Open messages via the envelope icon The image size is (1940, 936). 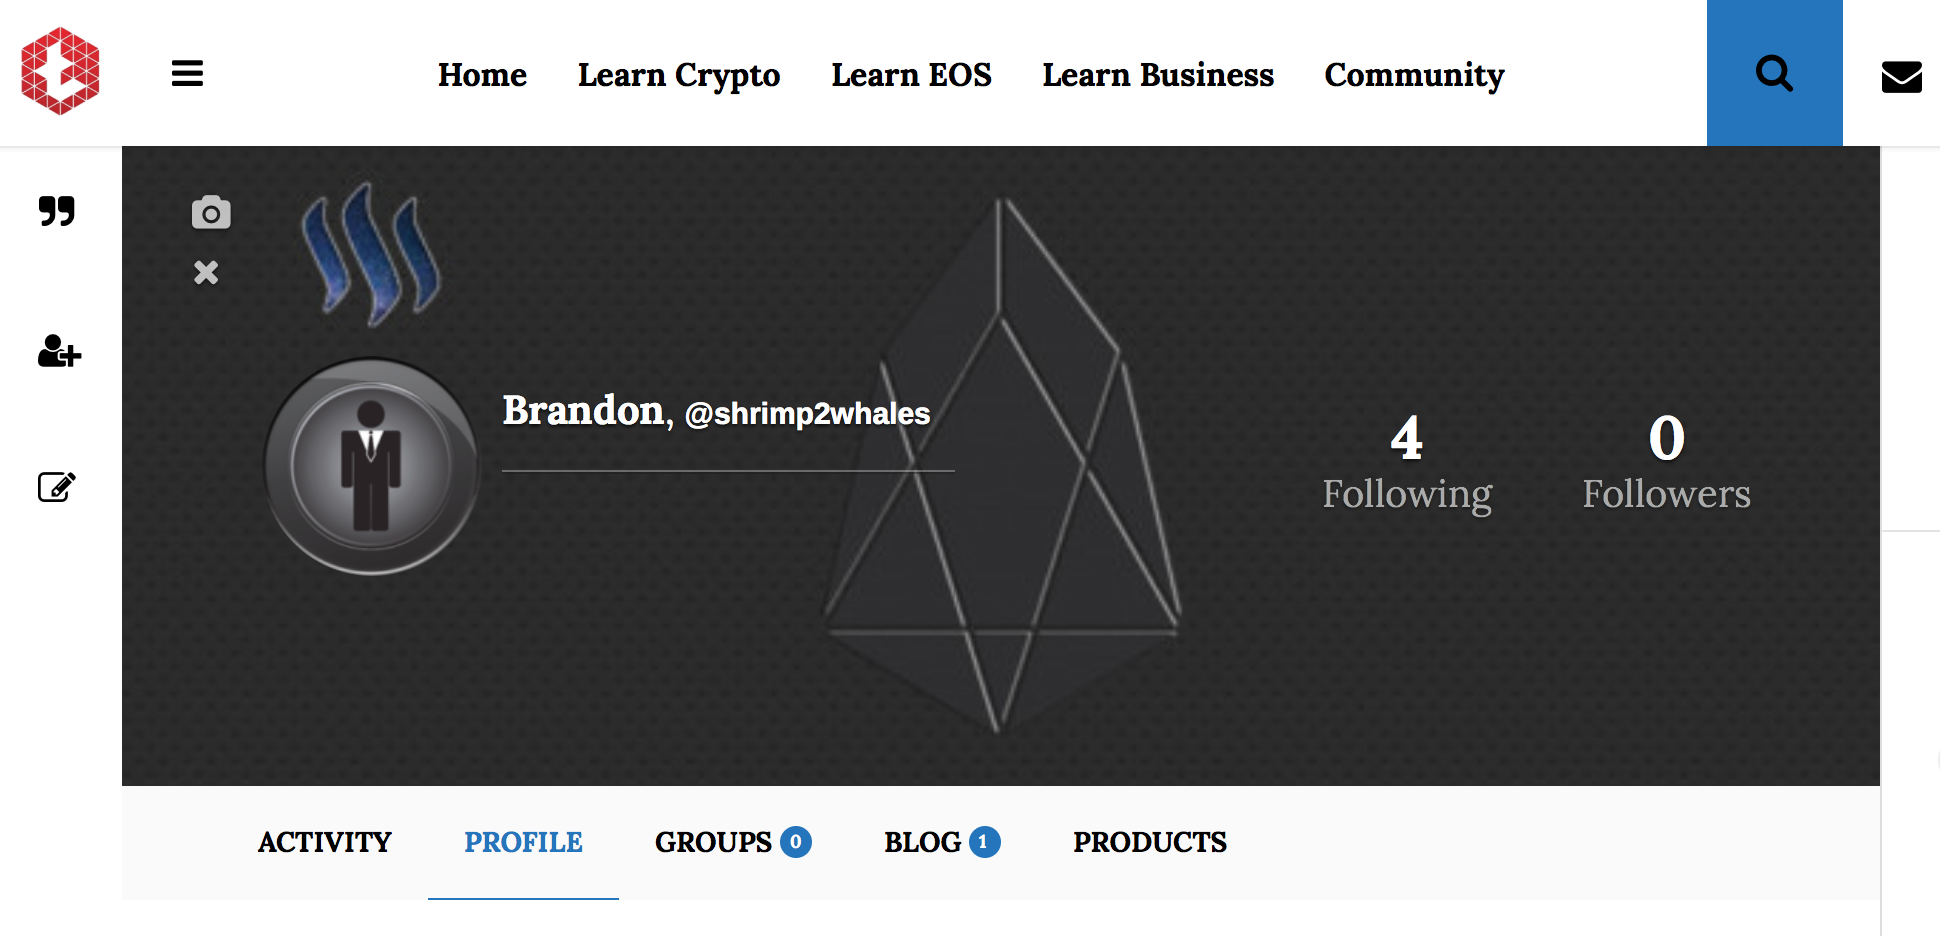click(1902, 75)
